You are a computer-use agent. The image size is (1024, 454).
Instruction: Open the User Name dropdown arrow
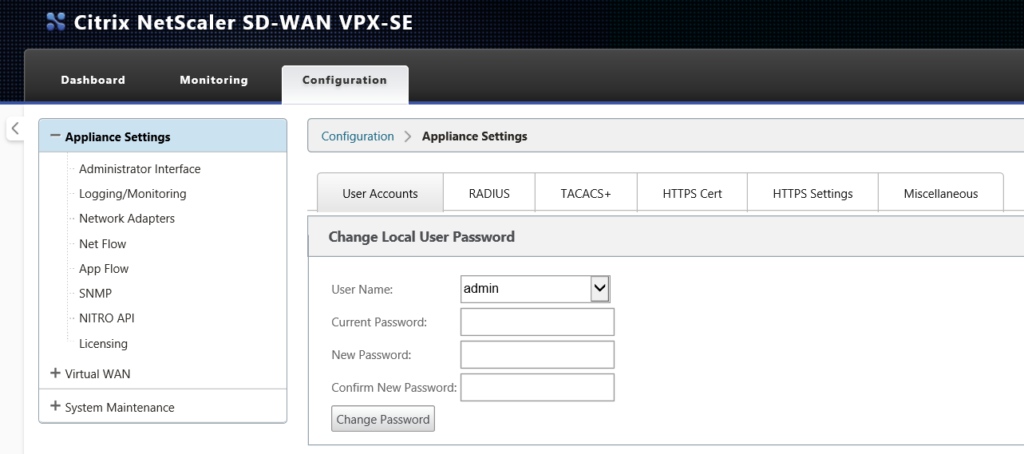600,288
